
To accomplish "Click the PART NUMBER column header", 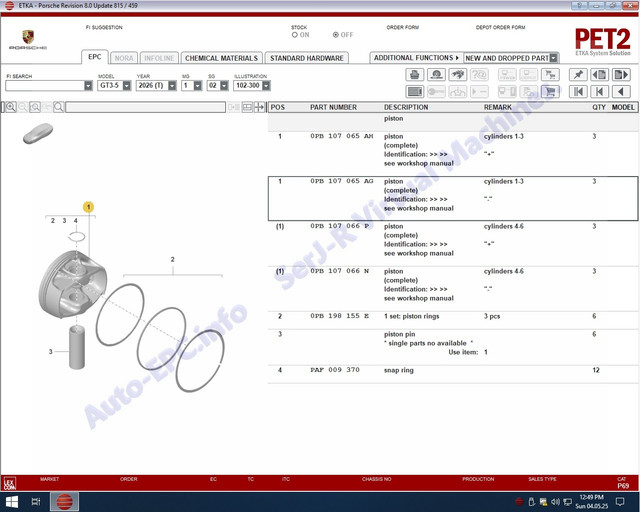I will pyautogui.click(x=333, y=107).
